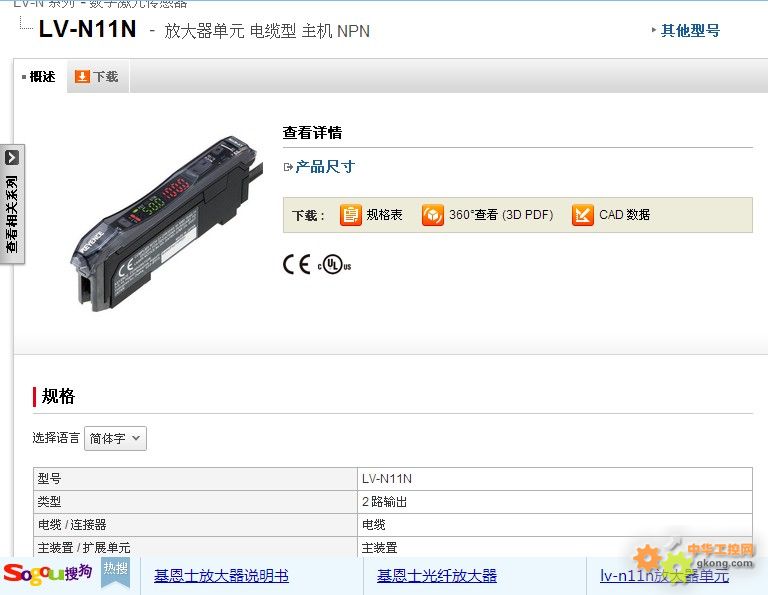768x595 pixels.
Task: Click the Sogou search logo
Action: pos(48,573)
